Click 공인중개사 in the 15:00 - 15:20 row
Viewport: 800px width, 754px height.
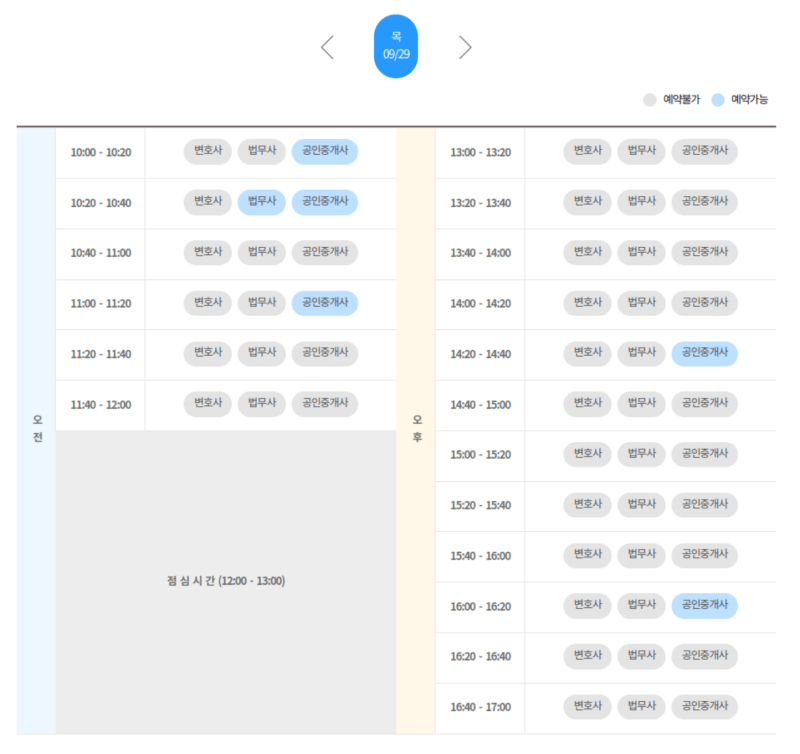[x=705, y=454]
